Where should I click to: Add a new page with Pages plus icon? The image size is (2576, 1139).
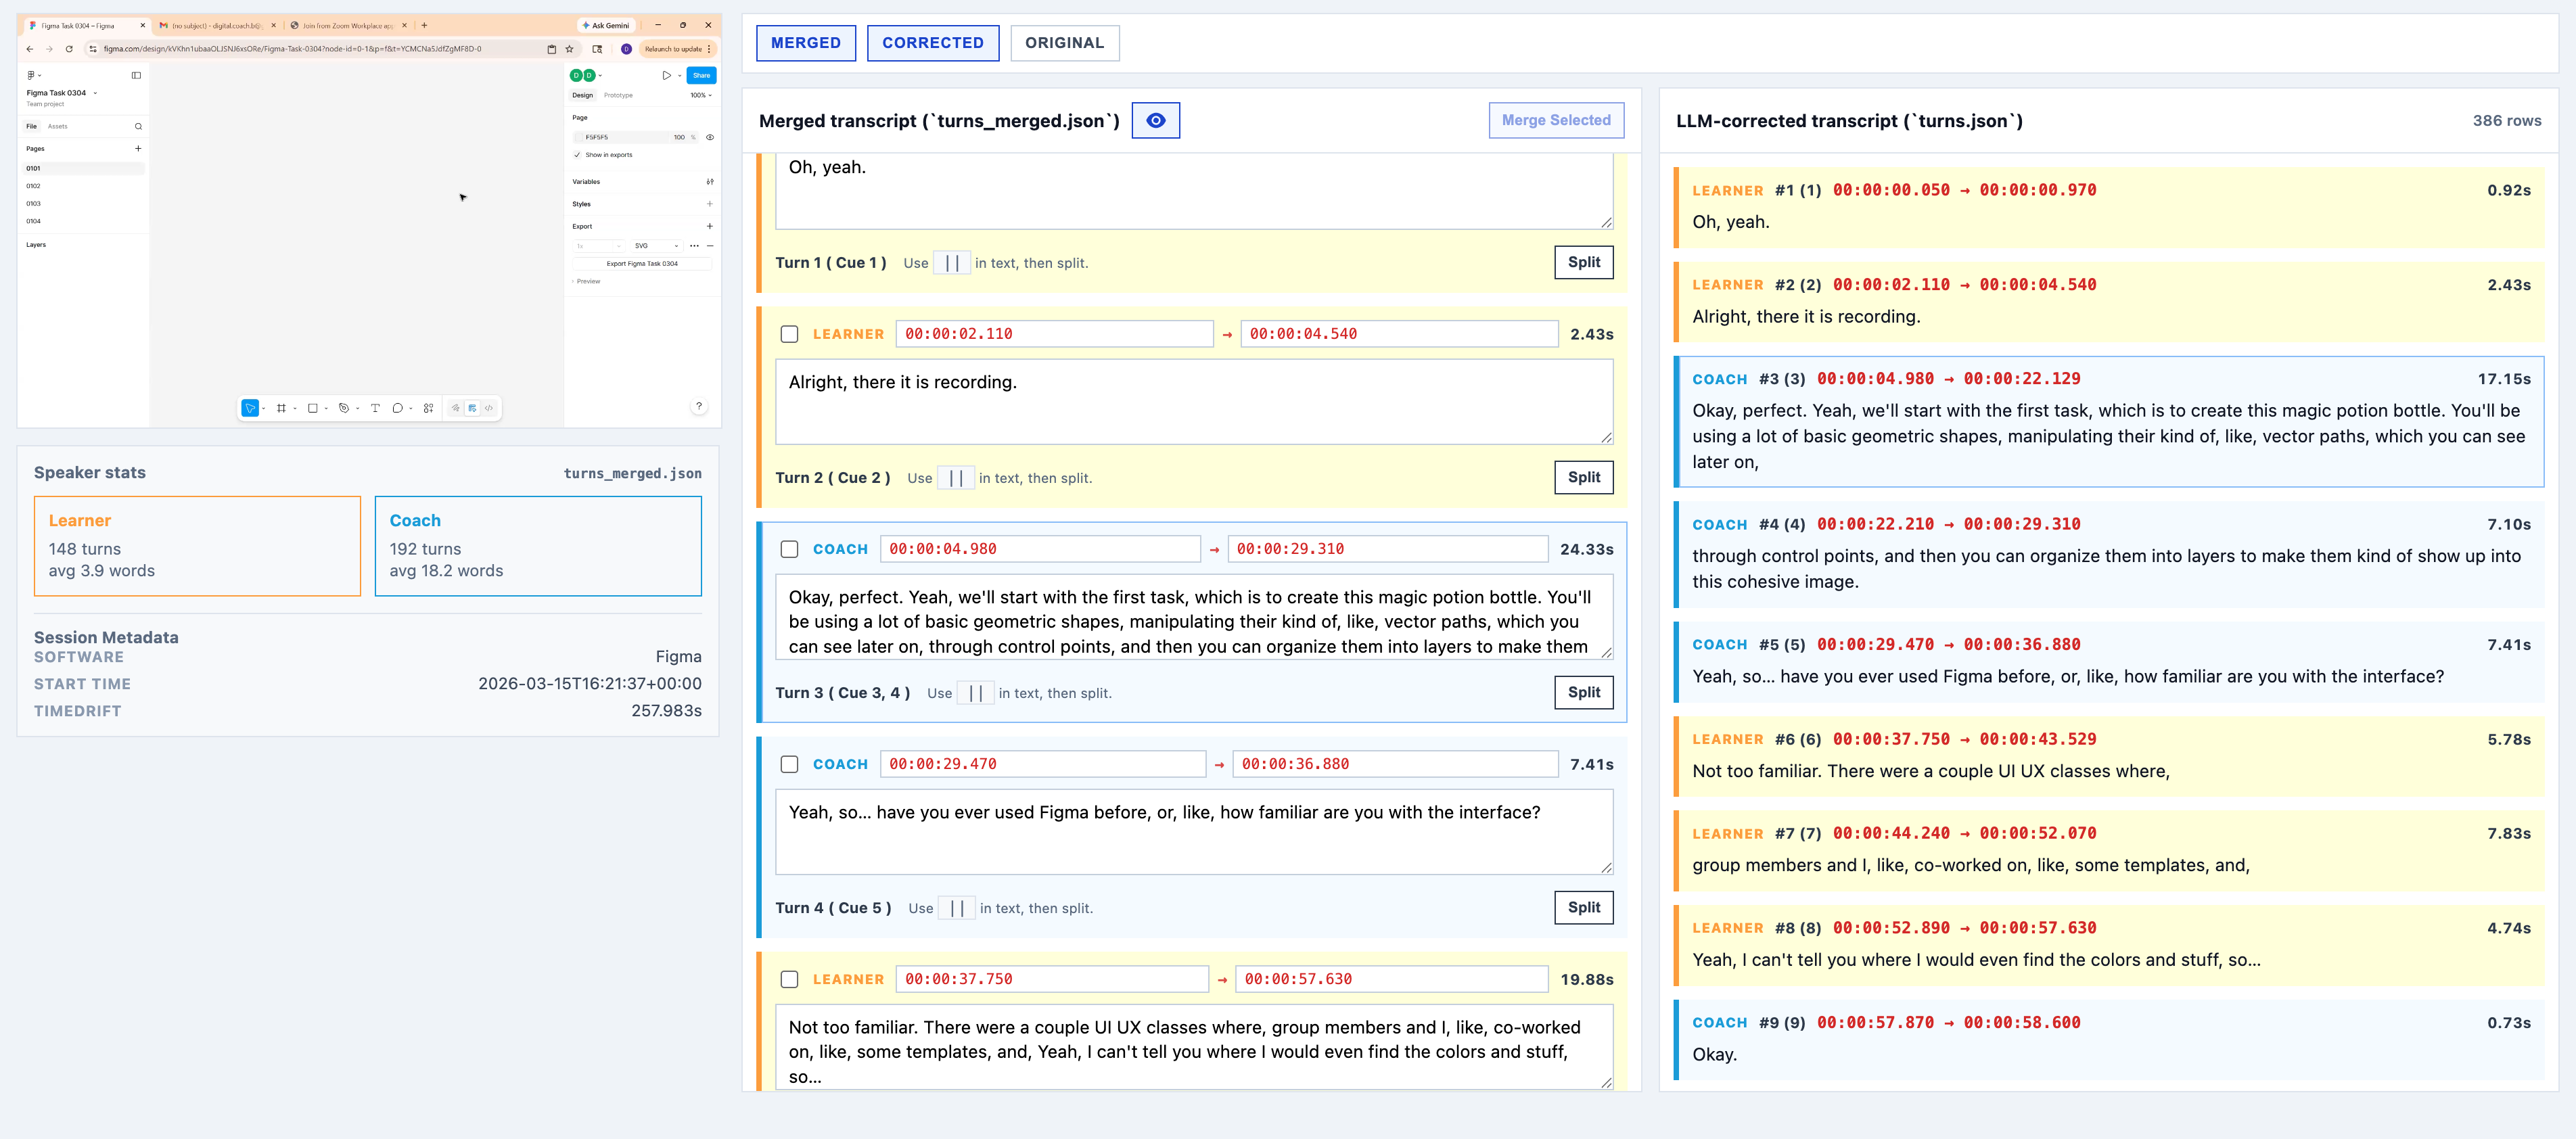point(138,148)
